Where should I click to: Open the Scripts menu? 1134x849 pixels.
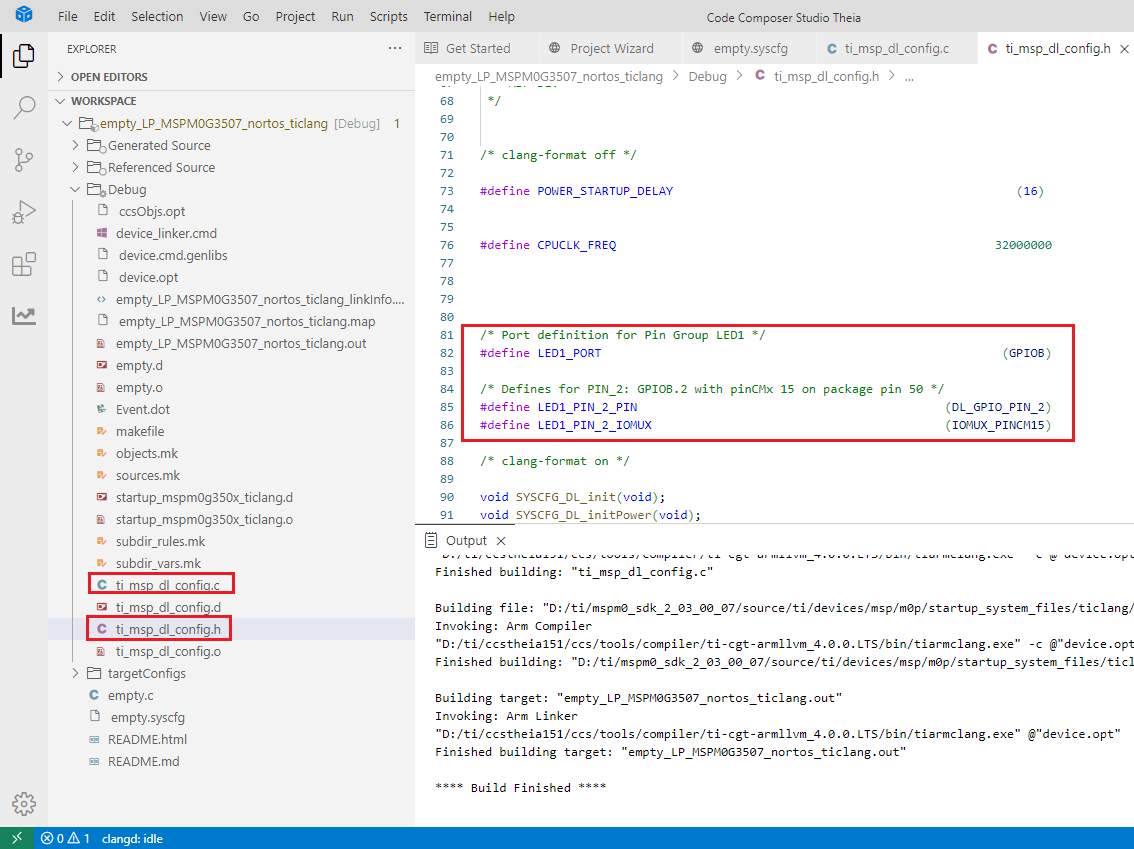[x=388, y=17]
